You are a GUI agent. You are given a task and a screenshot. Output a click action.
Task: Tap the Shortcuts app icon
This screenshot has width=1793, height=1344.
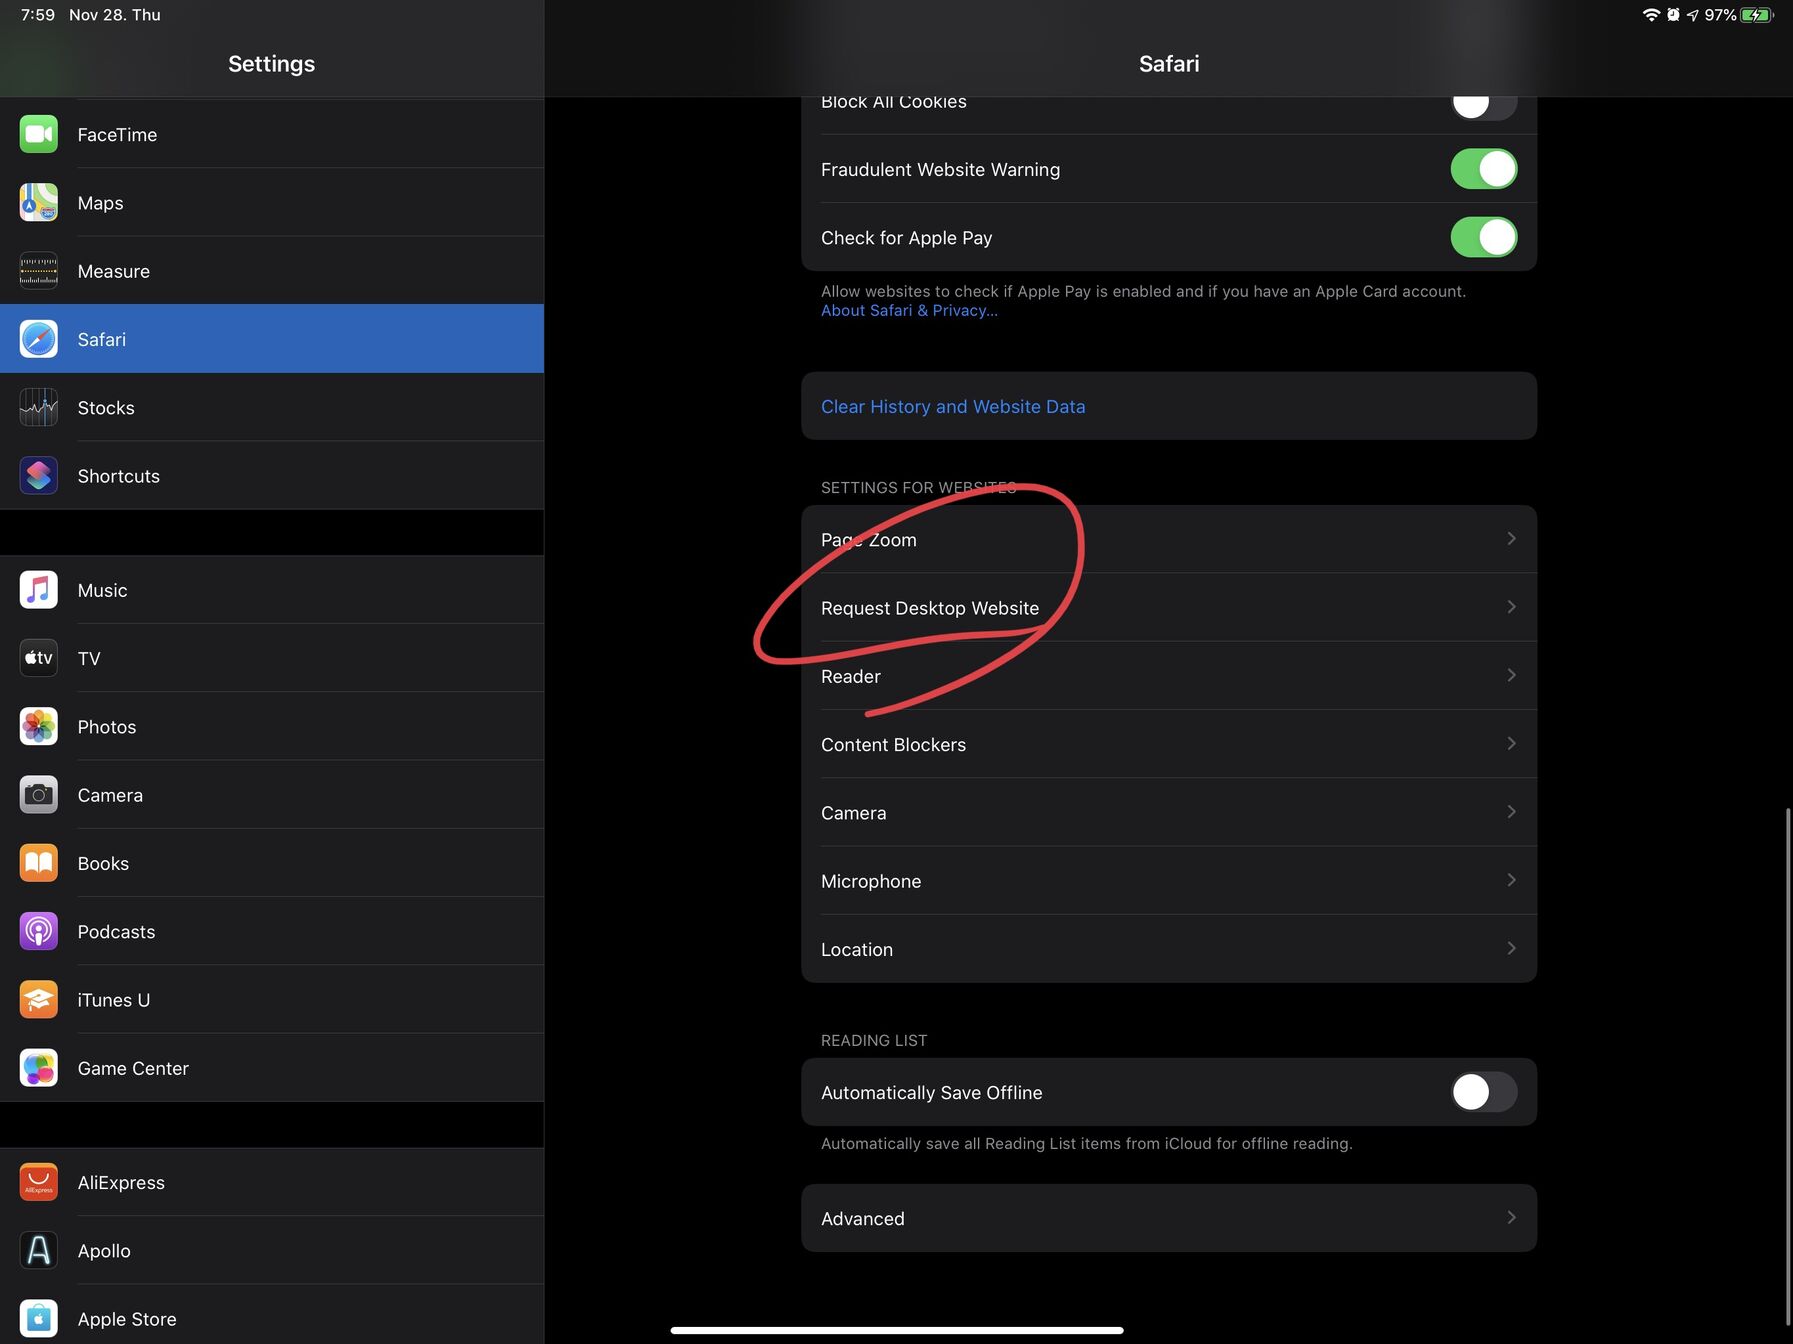39,476
